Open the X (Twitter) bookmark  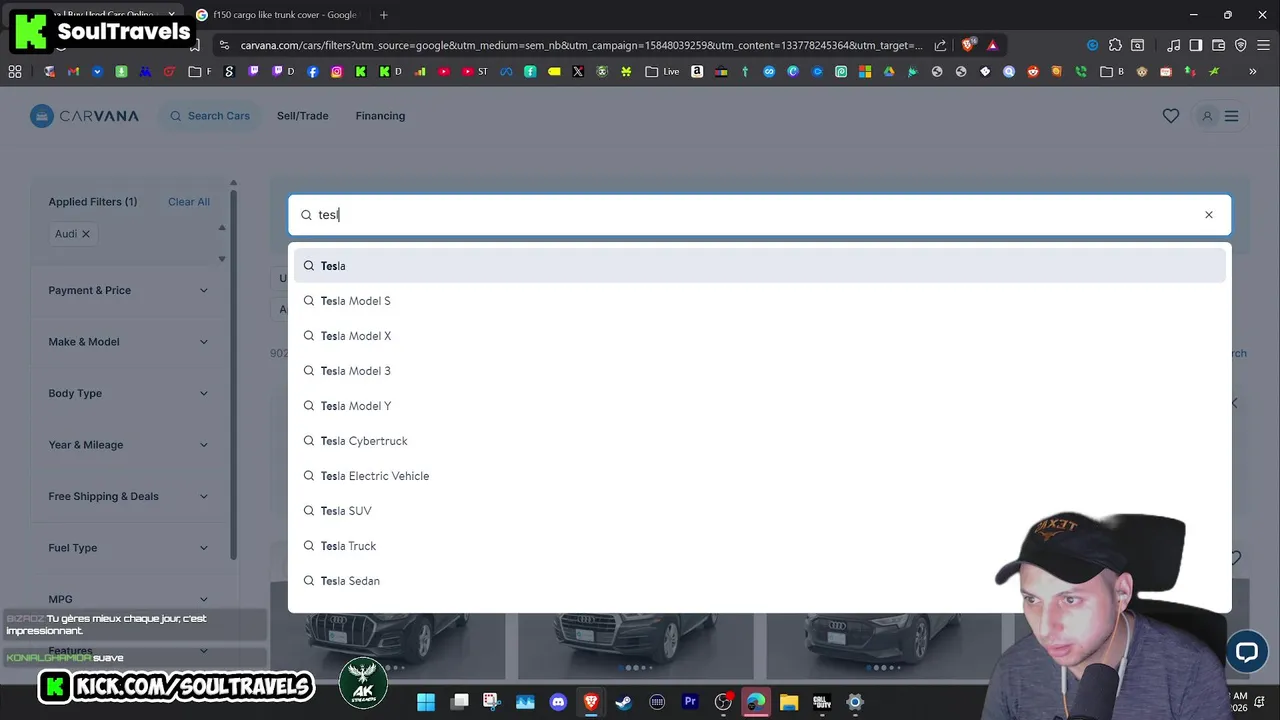[x=578, y=72]
